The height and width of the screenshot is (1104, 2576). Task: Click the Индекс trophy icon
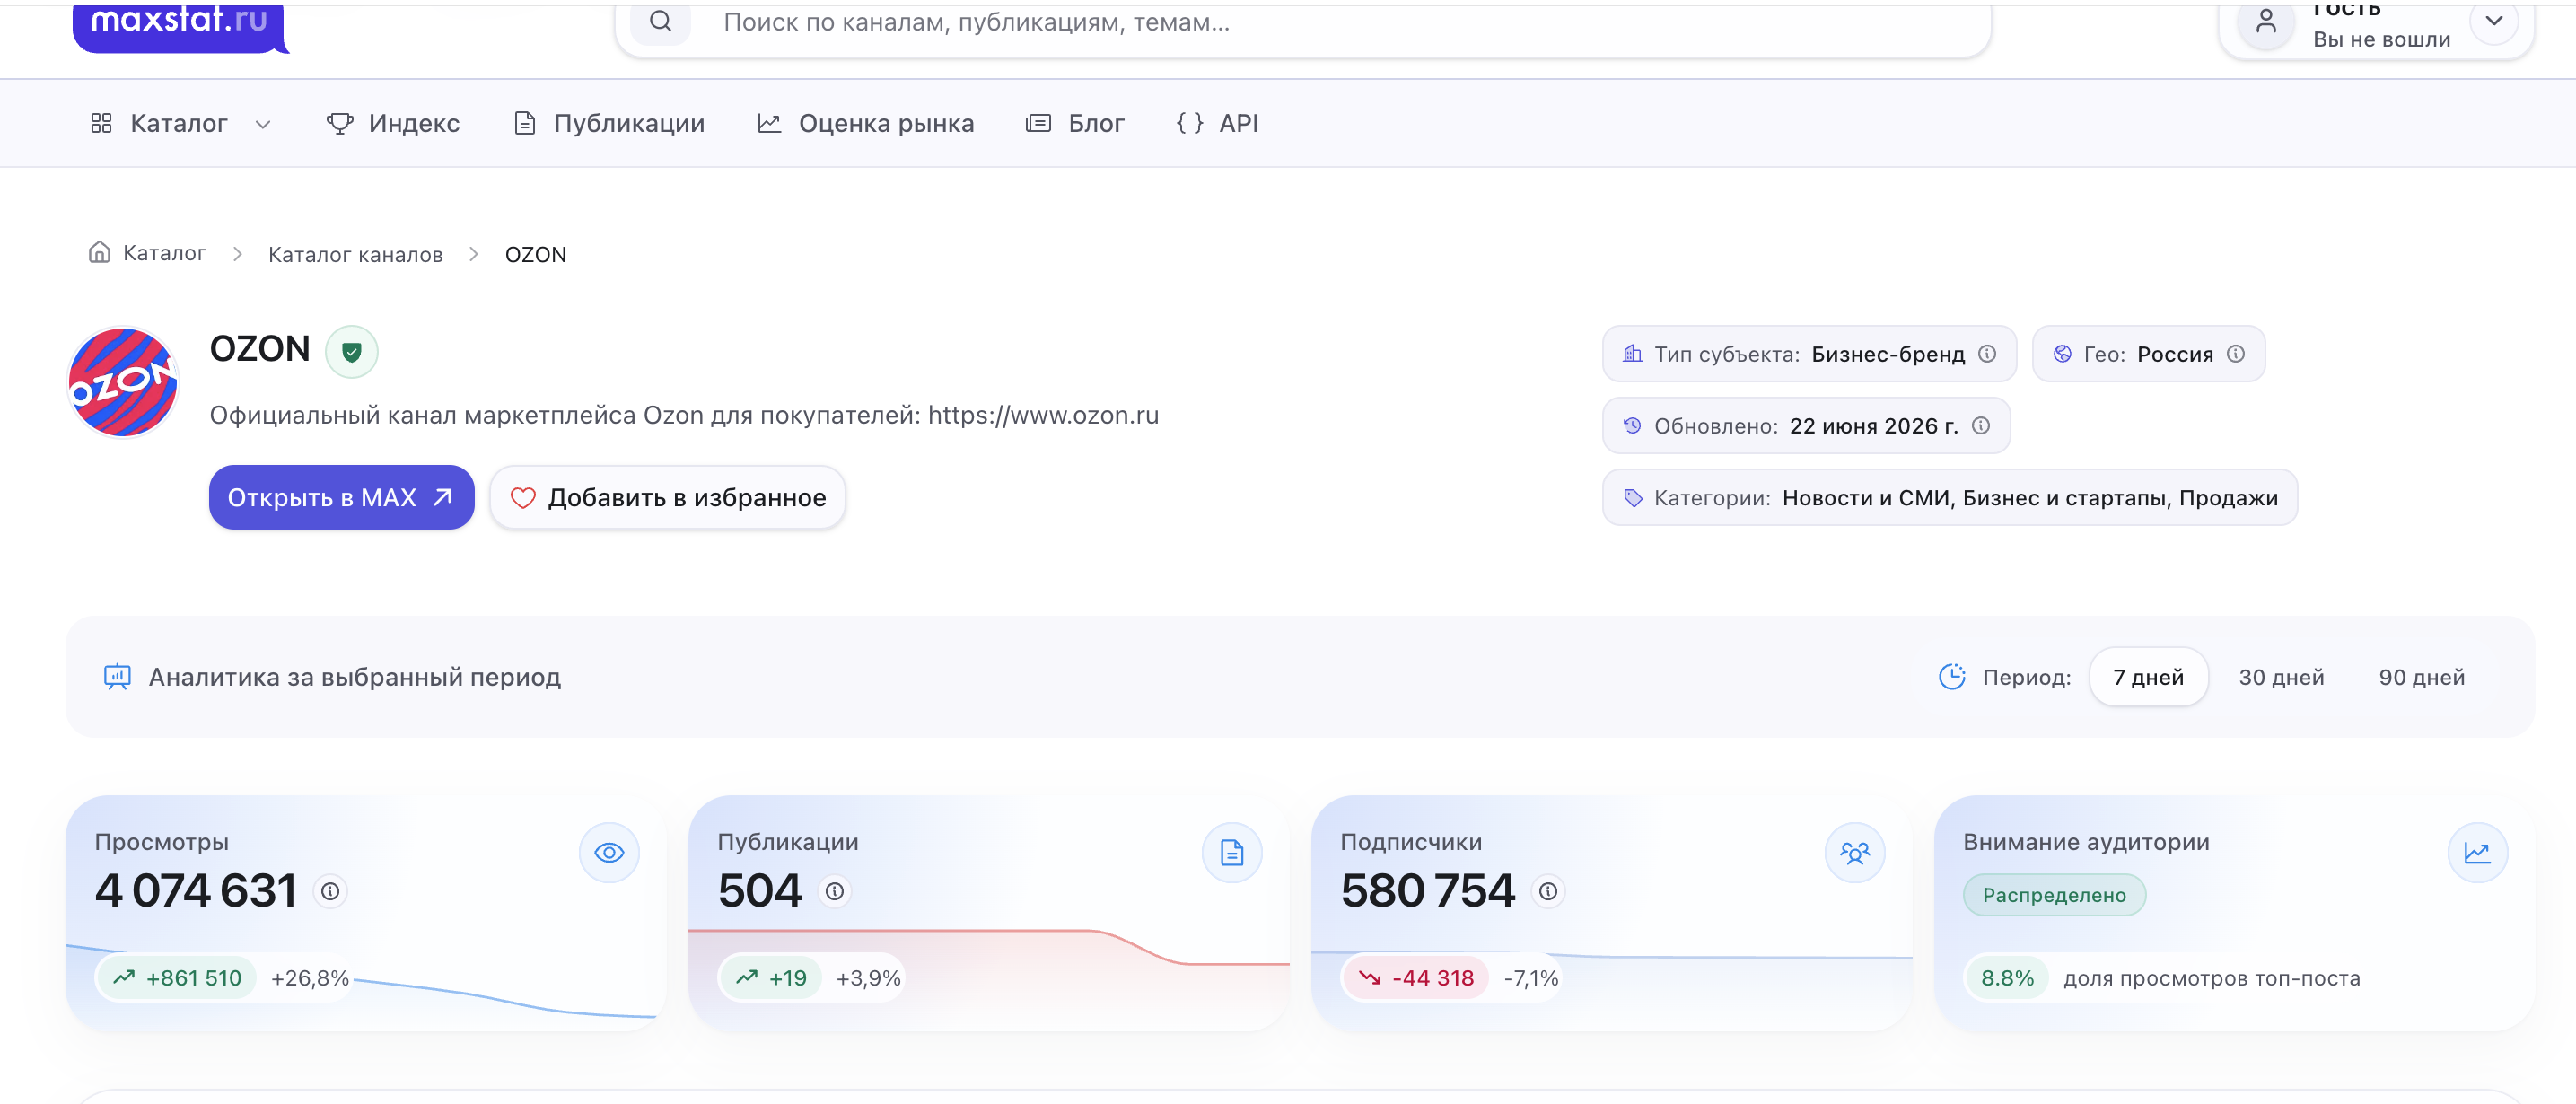click(x=339, y=123)
